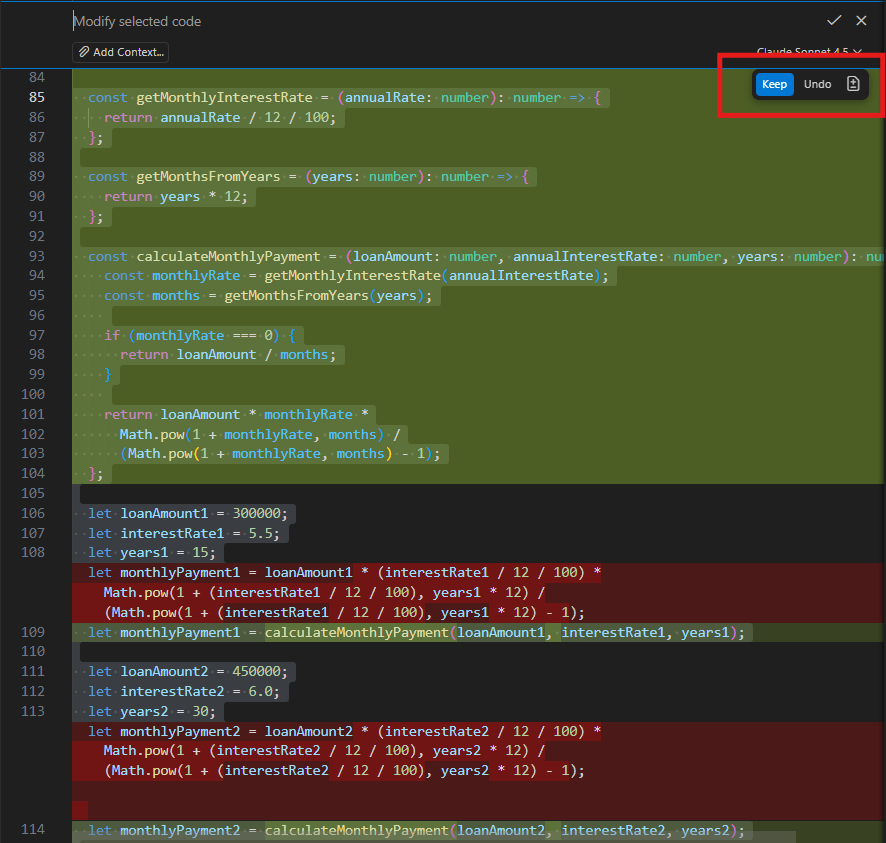Click the Add Context... button

click(120, 52)
